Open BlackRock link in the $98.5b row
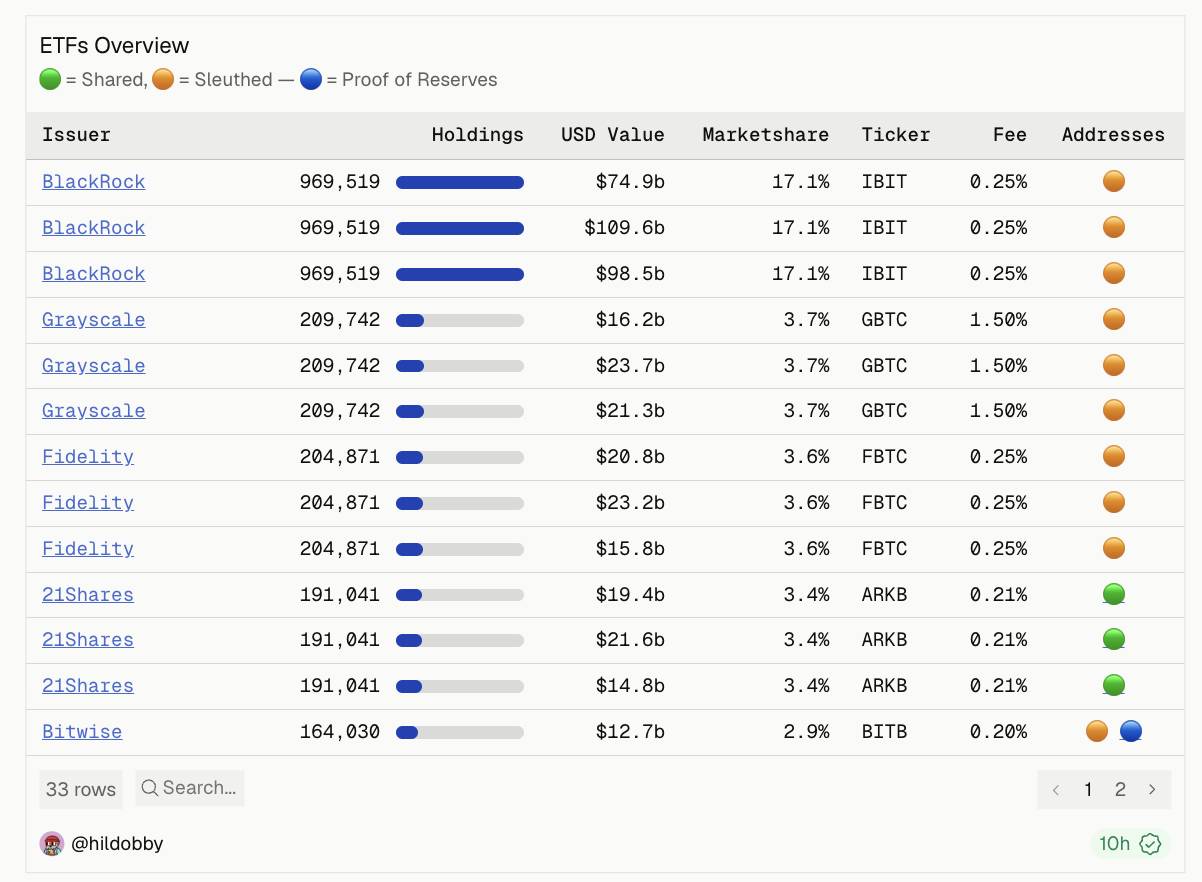This screenshot has height=882, width=1202. tap(93, 274)
